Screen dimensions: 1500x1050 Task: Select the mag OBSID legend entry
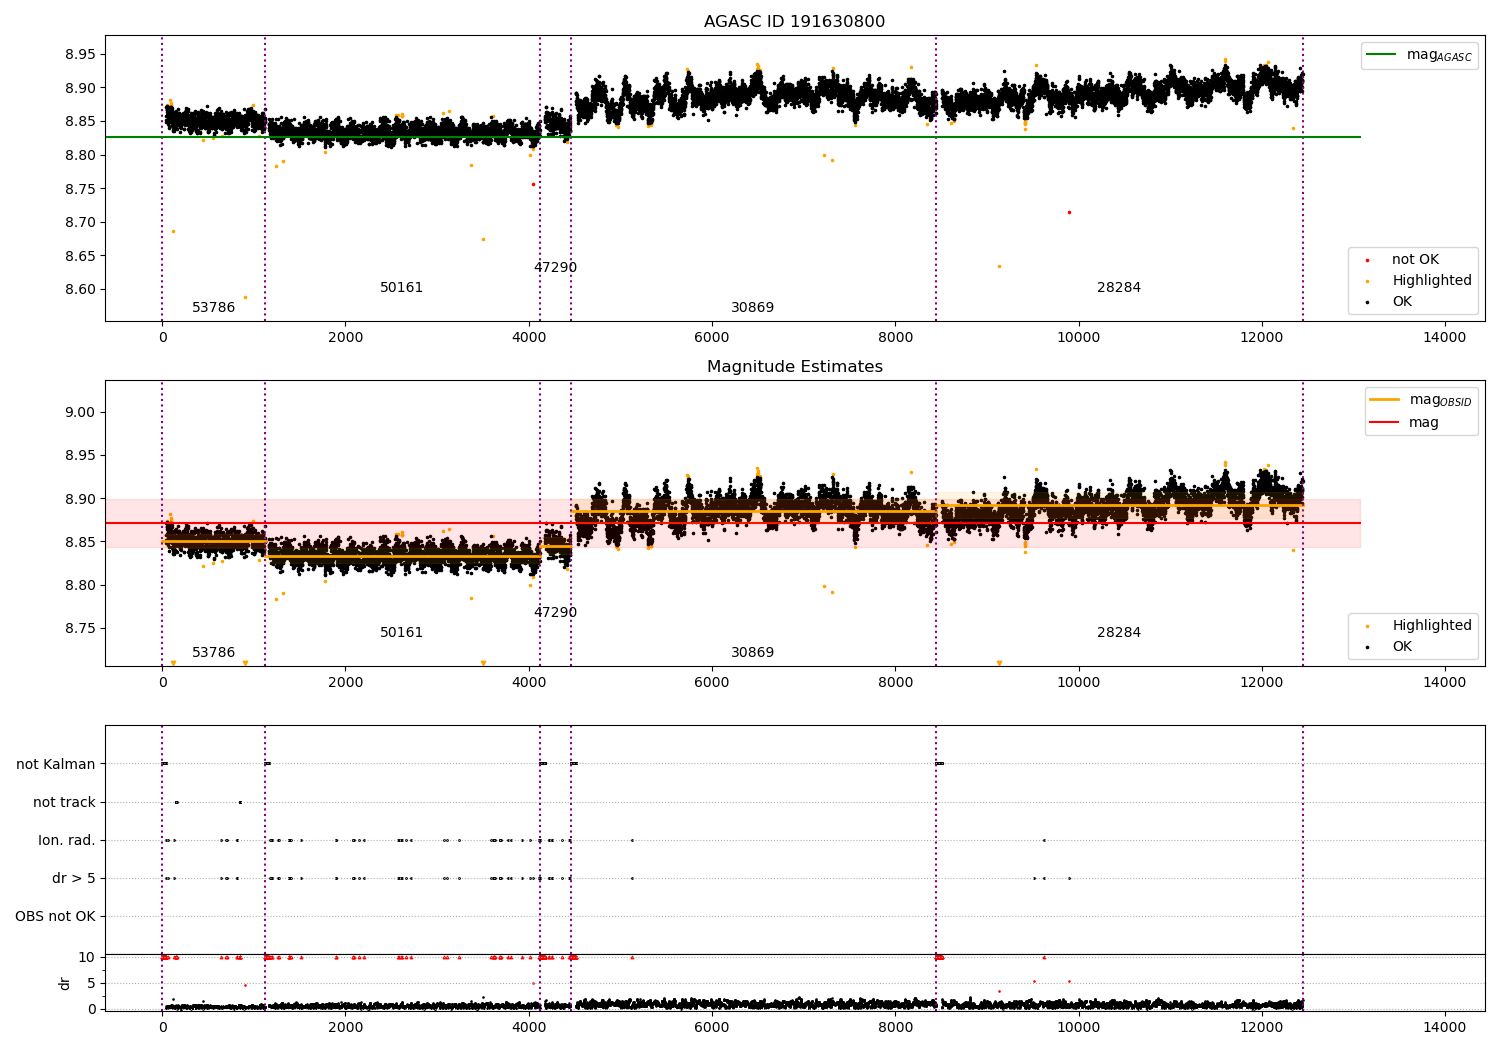click(1422, 400)
